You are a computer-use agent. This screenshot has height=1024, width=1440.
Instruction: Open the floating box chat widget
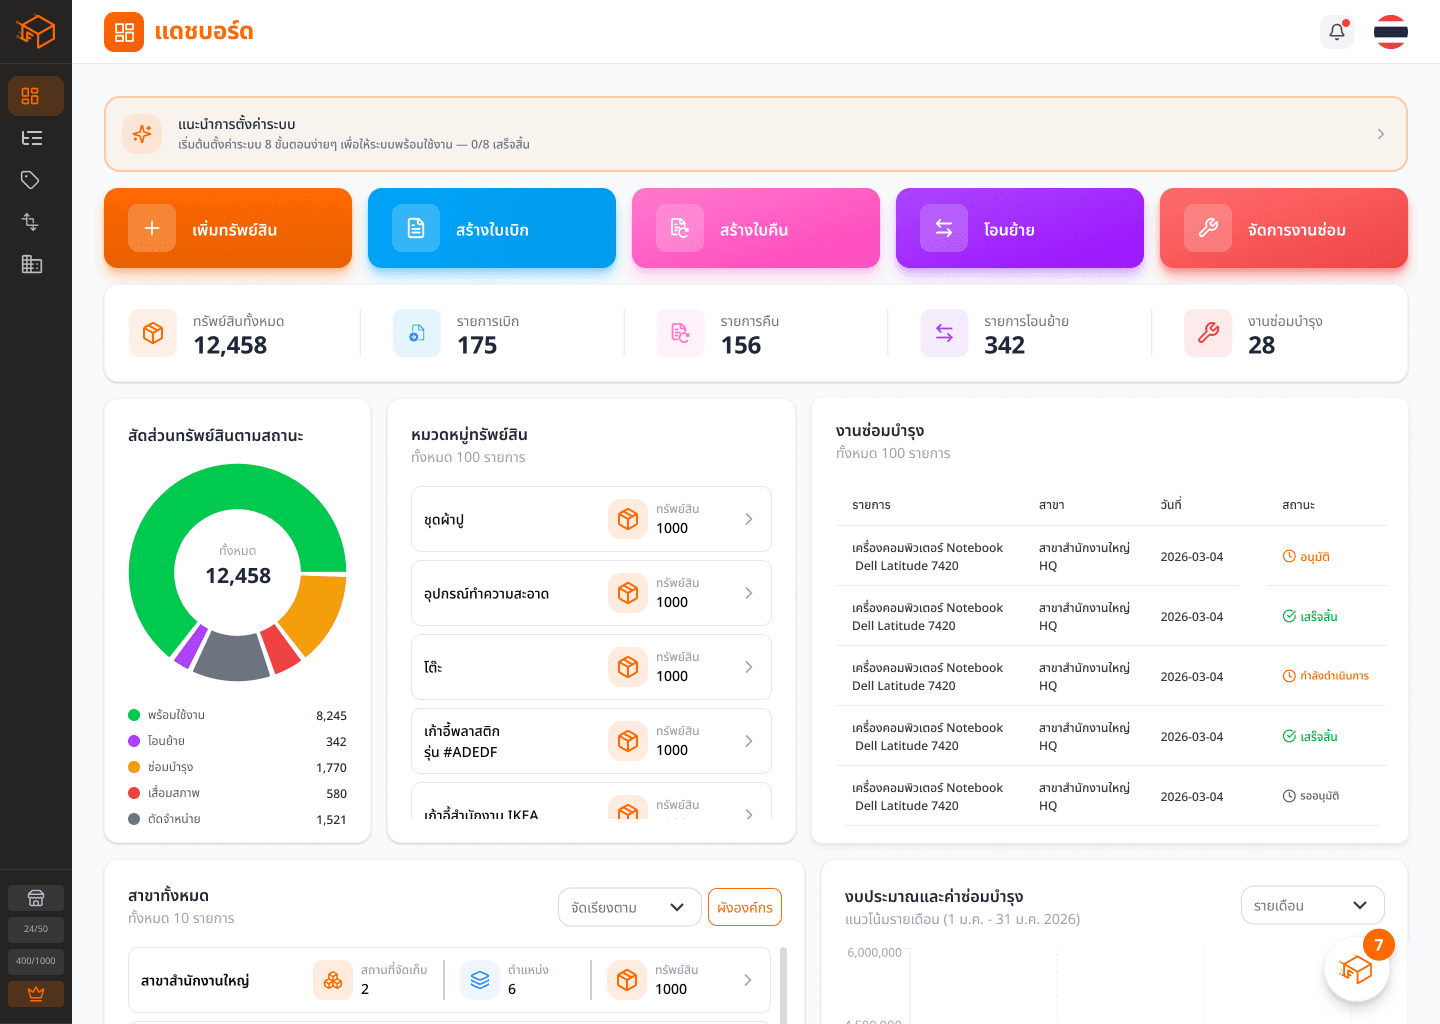(x=1356, y=968)
